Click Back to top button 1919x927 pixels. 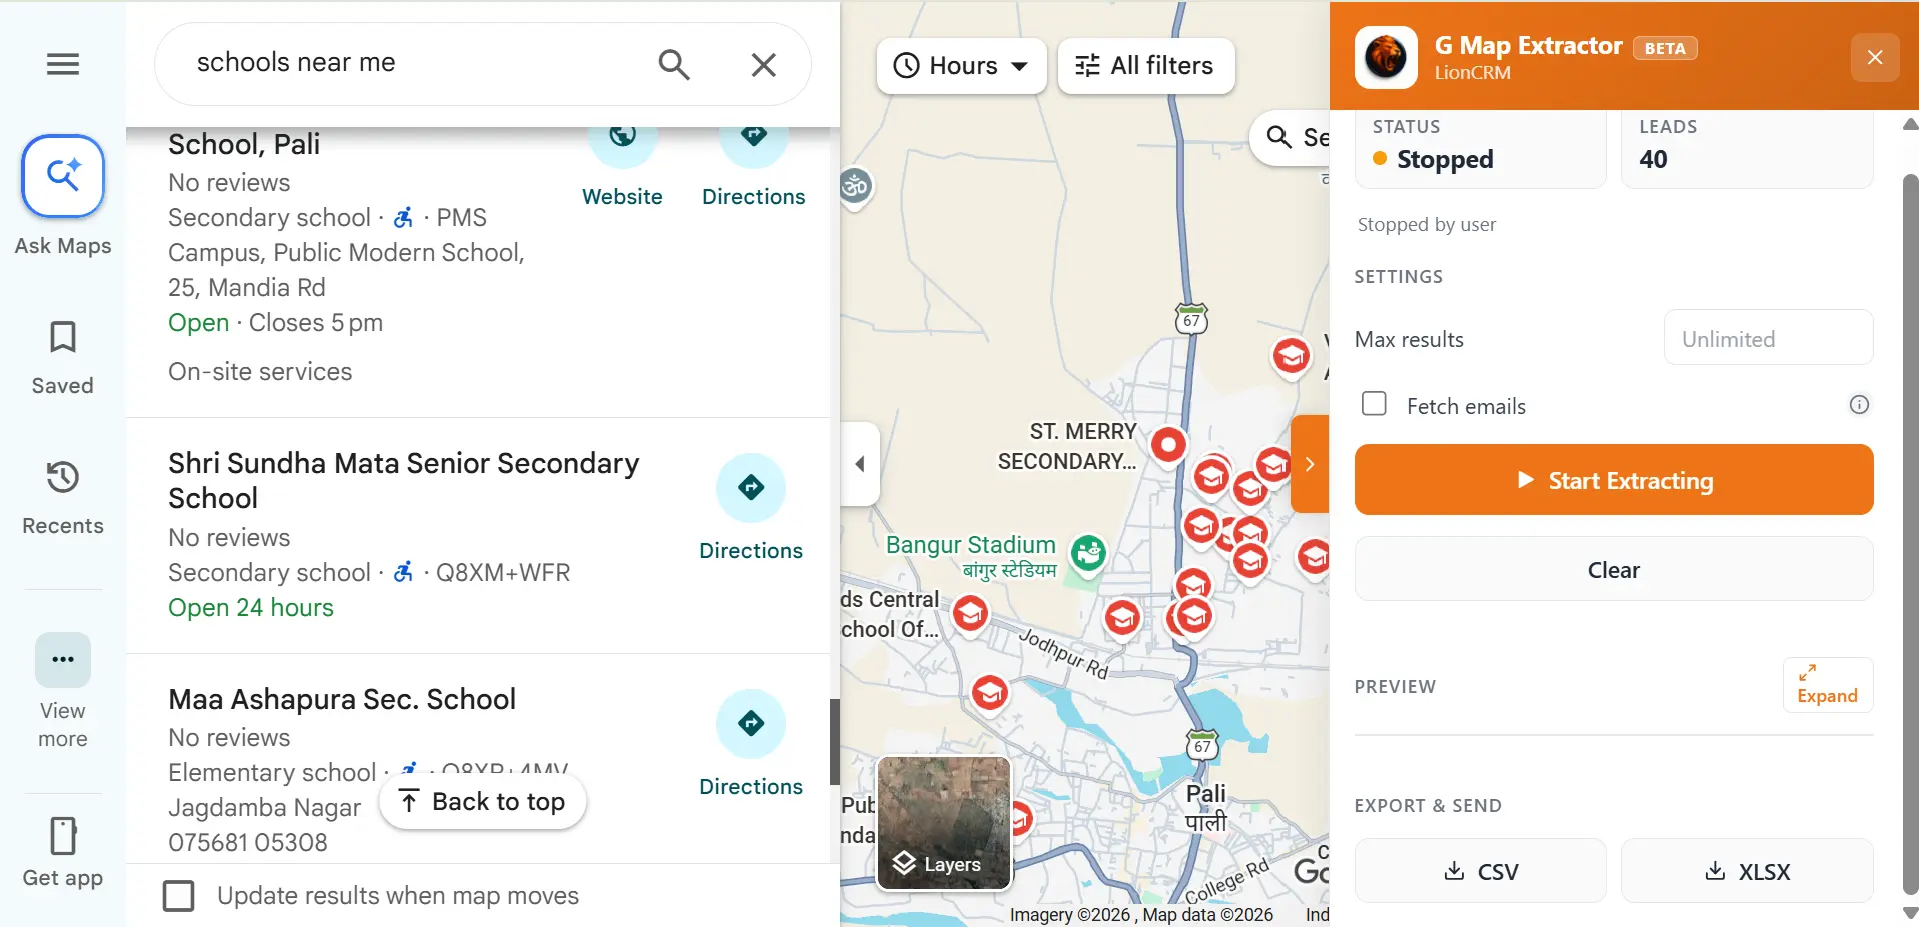[x=483, y=802]
